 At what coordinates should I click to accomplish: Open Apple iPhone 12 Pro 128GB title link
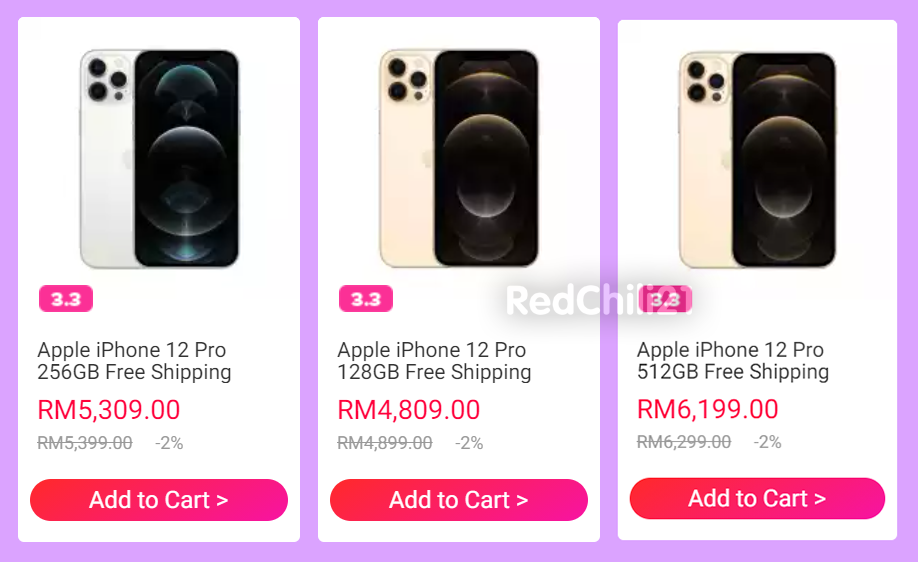(434, 361)
